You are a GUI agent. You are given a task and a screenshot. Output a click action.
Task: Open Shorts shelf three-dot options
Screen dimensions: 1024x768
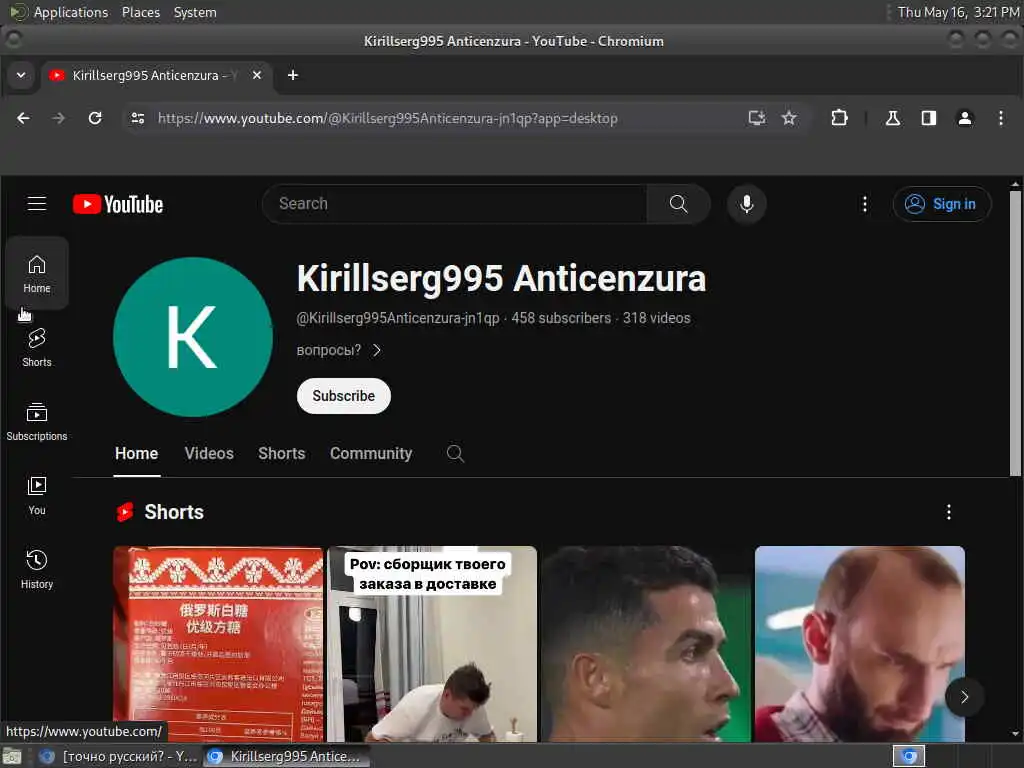[948, 512]
